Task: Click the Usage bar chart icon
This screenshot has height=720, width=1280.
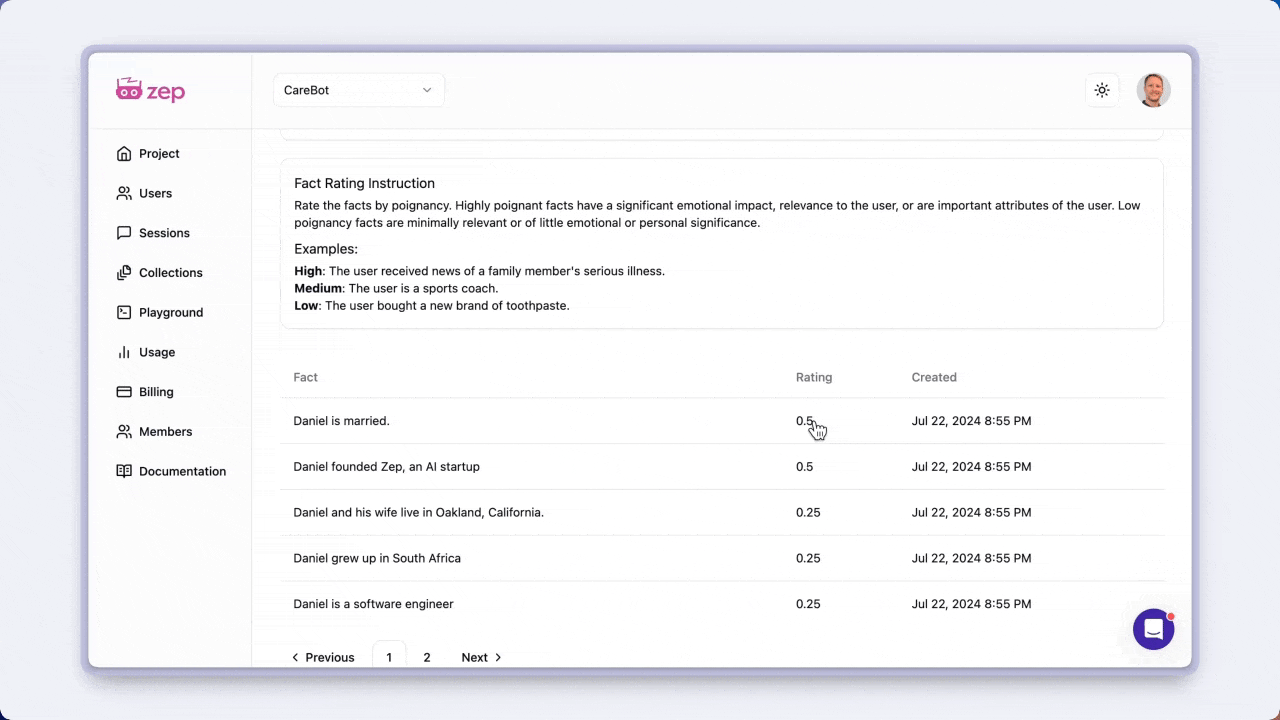Action: [x=124, y=352]
